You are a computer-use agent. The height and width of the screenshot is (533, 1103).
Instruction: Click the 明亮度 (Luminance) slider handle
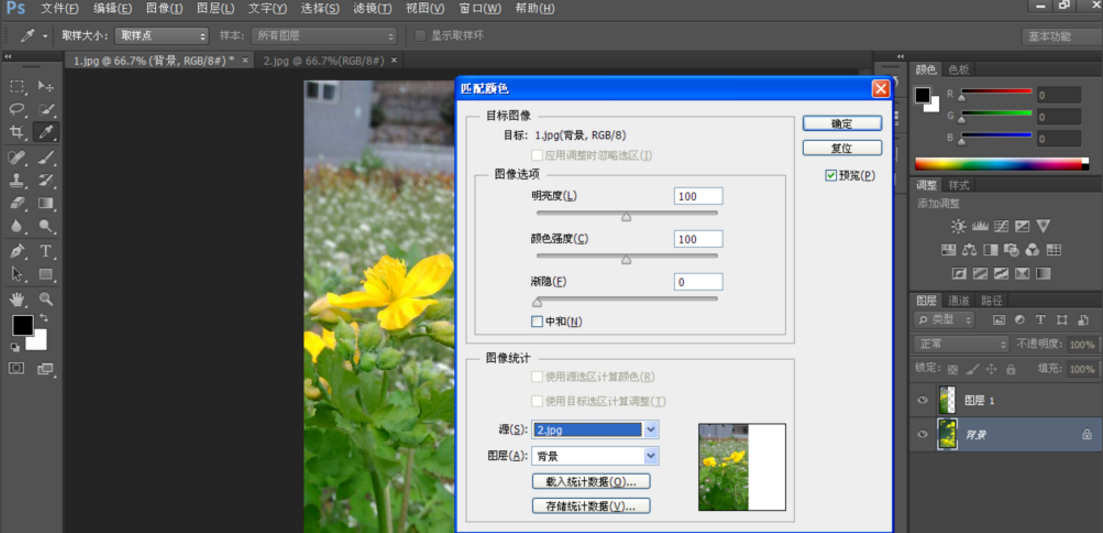tap(626, 216)
